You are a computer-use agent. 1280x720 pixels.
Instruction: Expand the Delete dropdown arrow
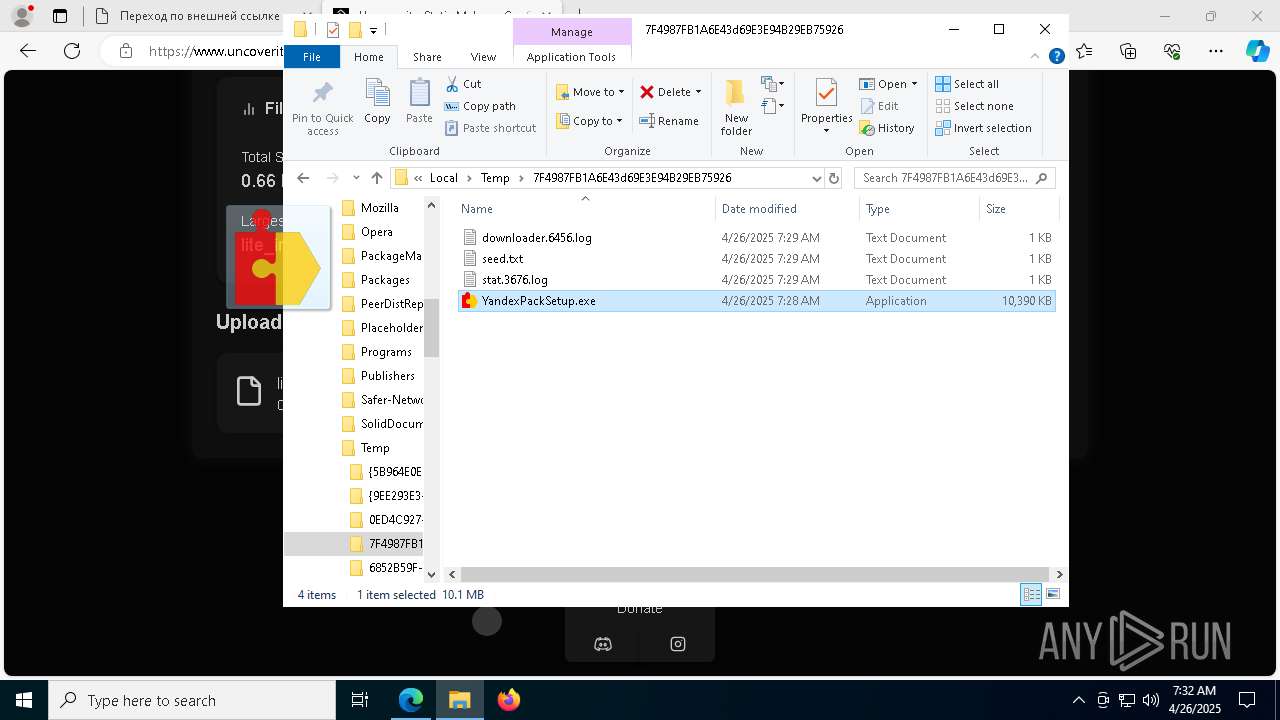click(698, 92)
